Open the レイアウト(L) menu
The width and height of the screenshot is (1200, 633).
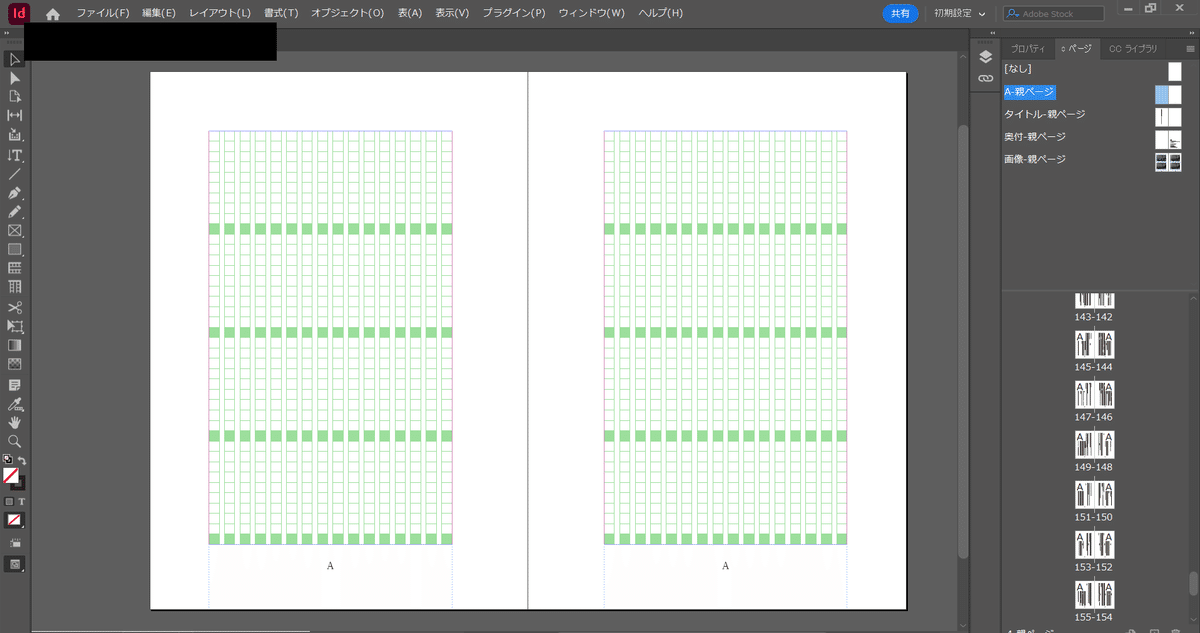220,14
